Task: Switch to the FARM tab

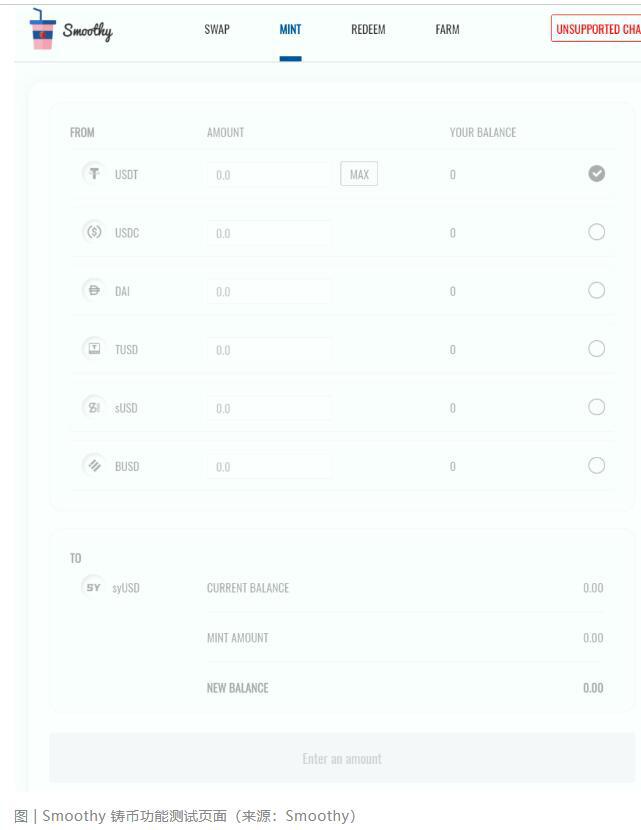Action: (447, 30)
